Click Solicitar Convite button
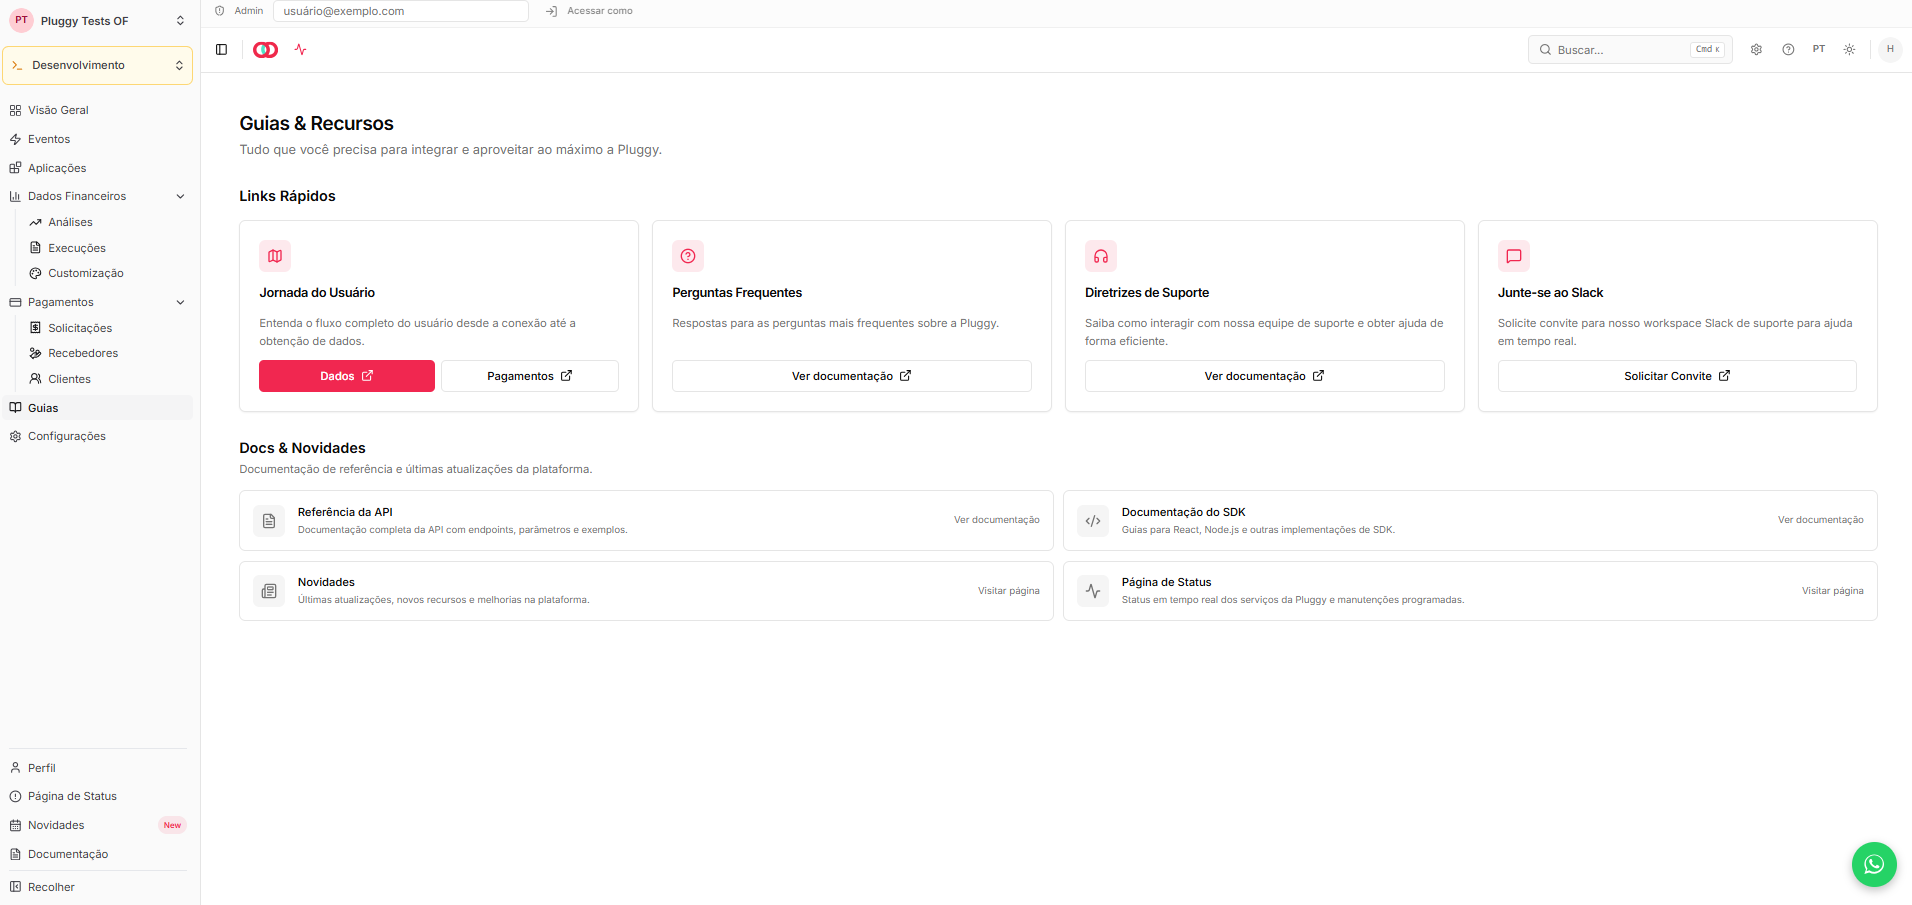This screenshot has width=1912, height=905. (x=1677, y=376)
